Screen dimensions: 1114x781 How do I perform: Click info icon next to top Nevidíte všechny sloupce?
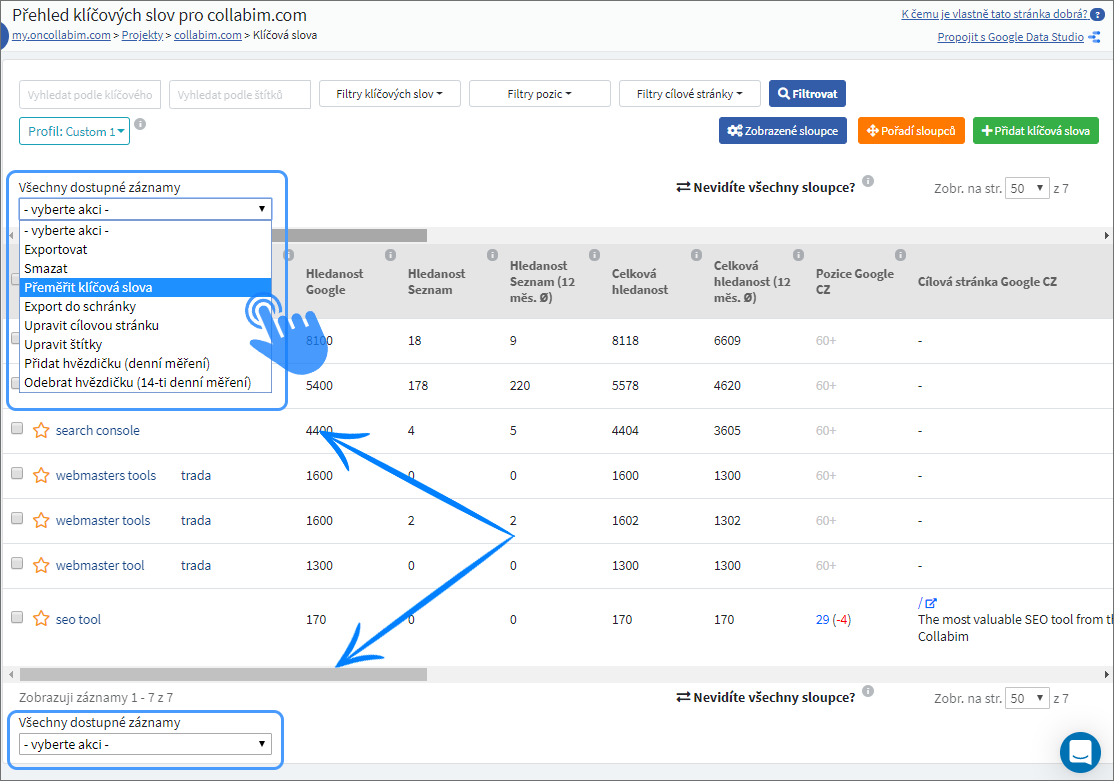(868, 181)
